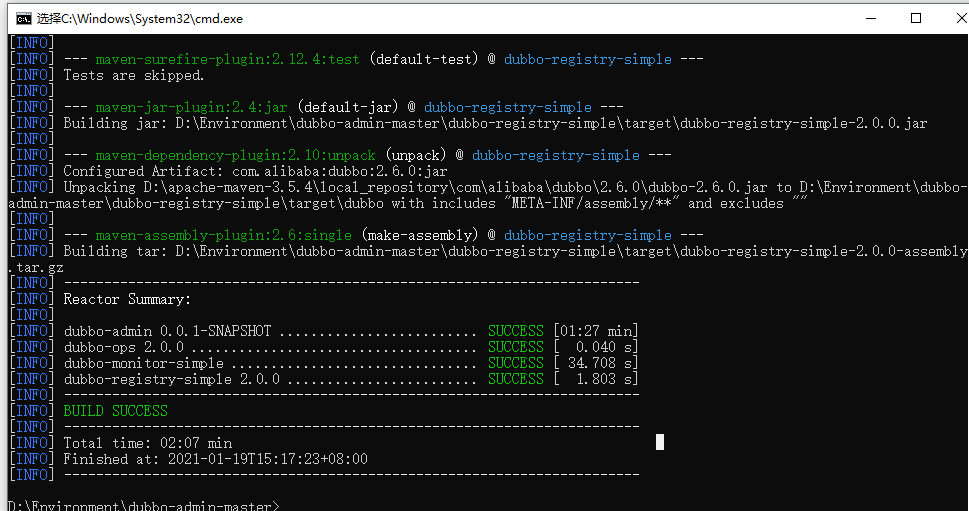The width and height of the screenshot is (969, 511).
Task: Click the 0.040 s duration
Action: [604, 347]
